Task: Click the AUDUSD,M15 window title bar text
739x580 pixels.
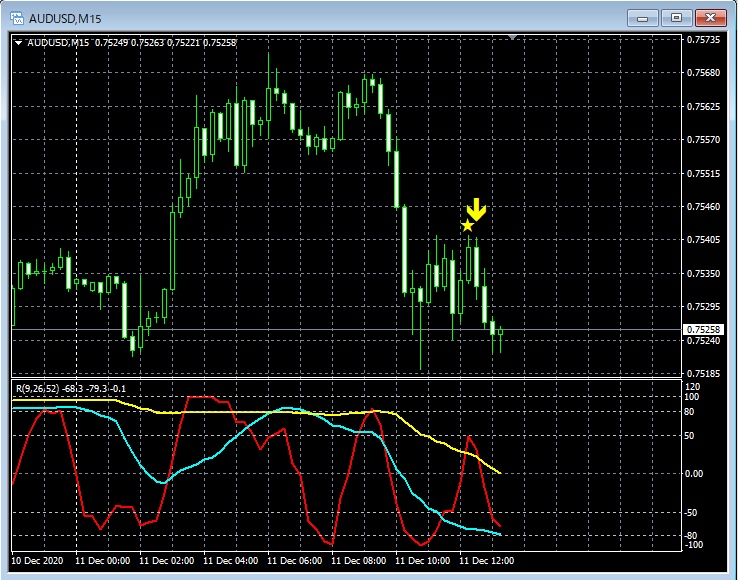Action: (65, 18)
